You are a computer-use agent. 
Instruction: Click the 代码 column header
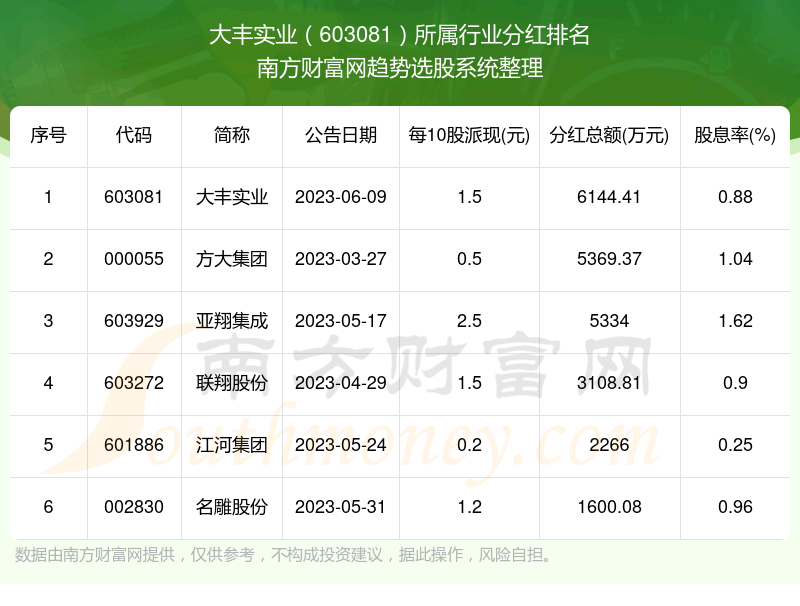click(134, 135)
